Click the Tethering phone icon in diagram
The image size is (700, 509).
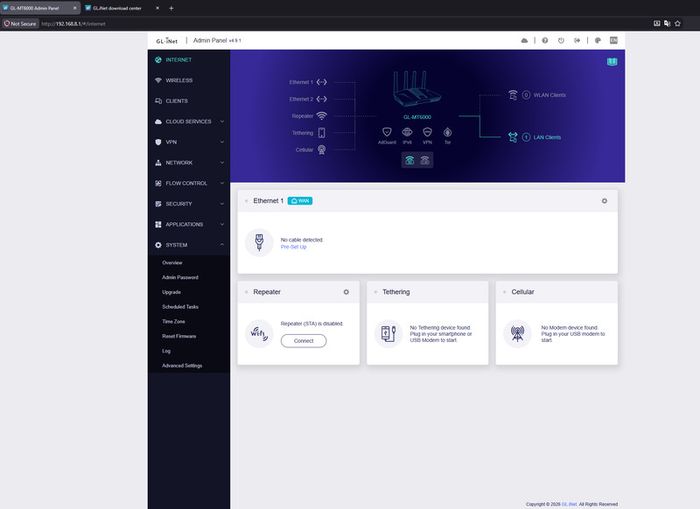[x=321, y=133]
